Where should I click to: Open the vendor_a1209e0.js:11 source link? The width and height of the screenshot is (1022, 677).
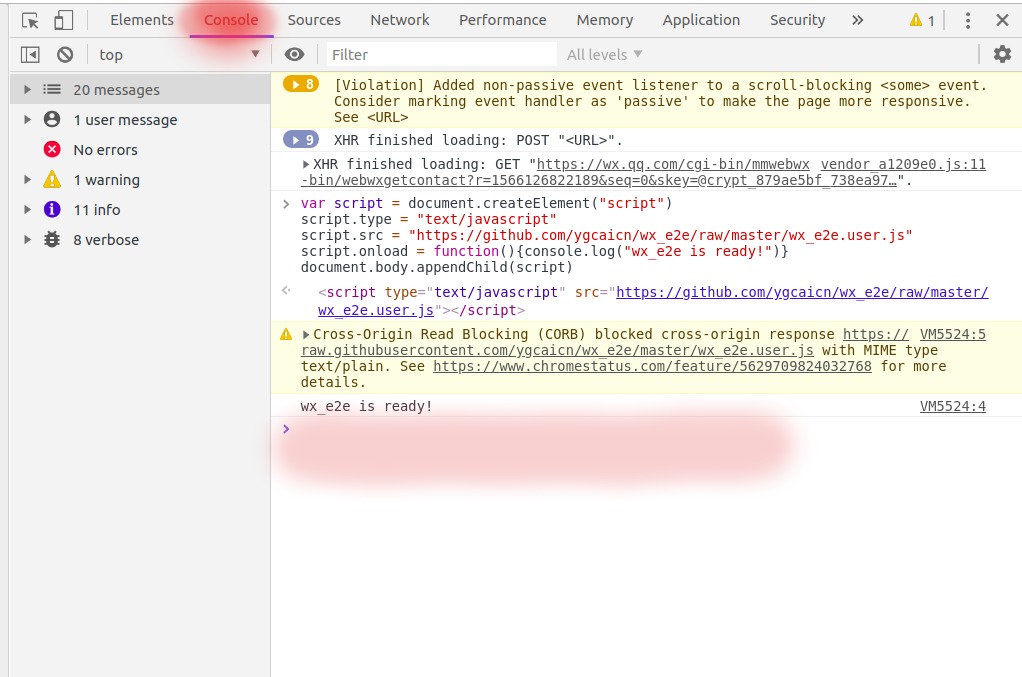[x=903, y=164]
